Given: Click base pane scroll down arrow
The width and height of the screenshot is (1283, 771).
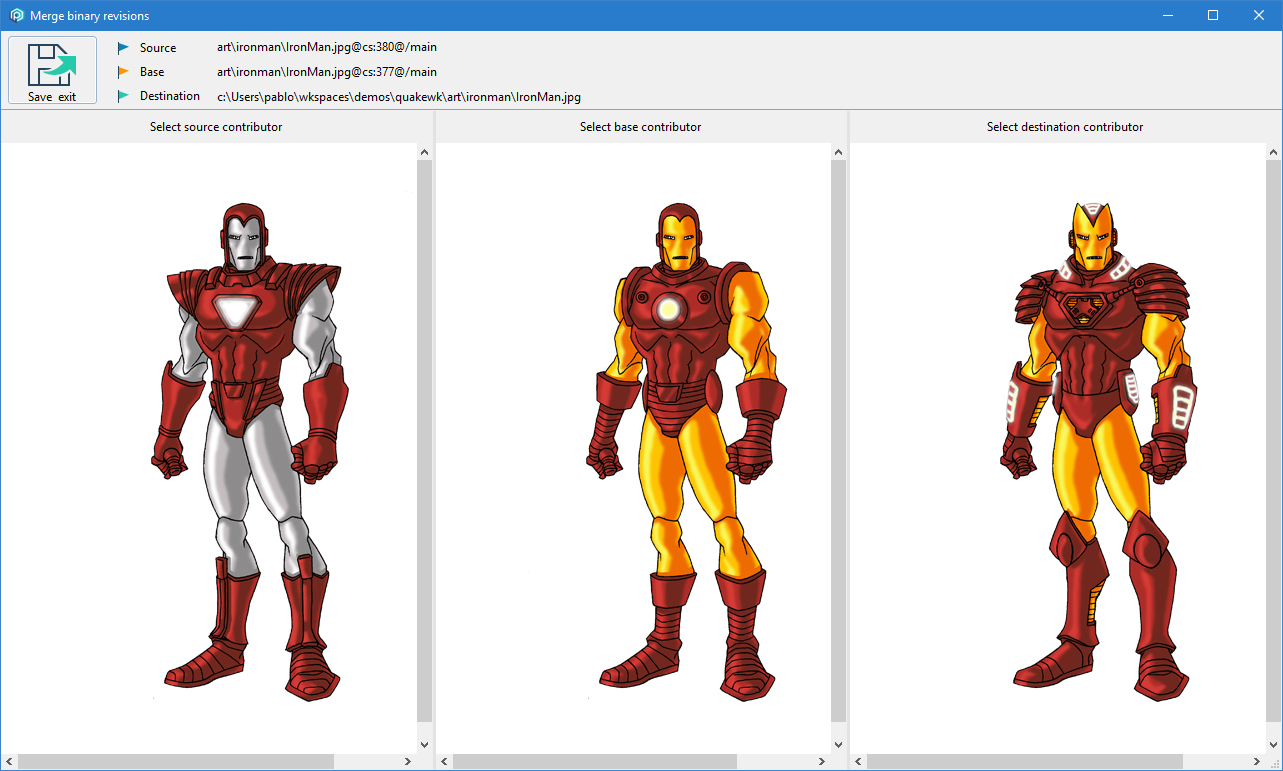Looking at the screenshot, I should (x=838, y=744).
